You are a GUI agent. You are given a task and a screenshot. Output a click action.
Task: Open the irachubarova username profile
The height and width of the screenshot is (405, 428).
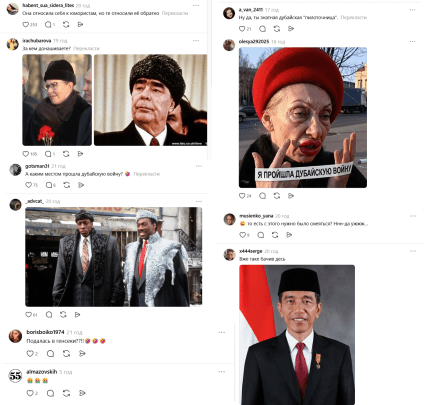coord(37,41)
